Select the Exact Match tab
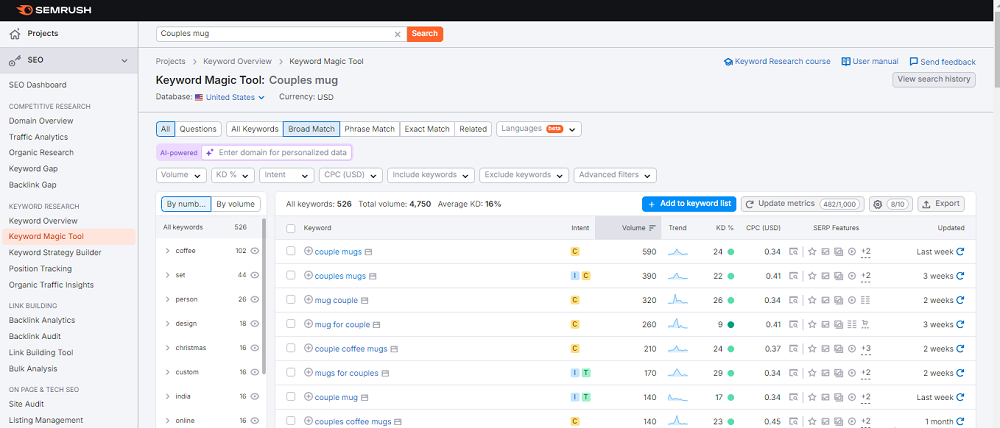Image resolution: width=1000 pixels, height=428 pixels. (x=427, y=129)
